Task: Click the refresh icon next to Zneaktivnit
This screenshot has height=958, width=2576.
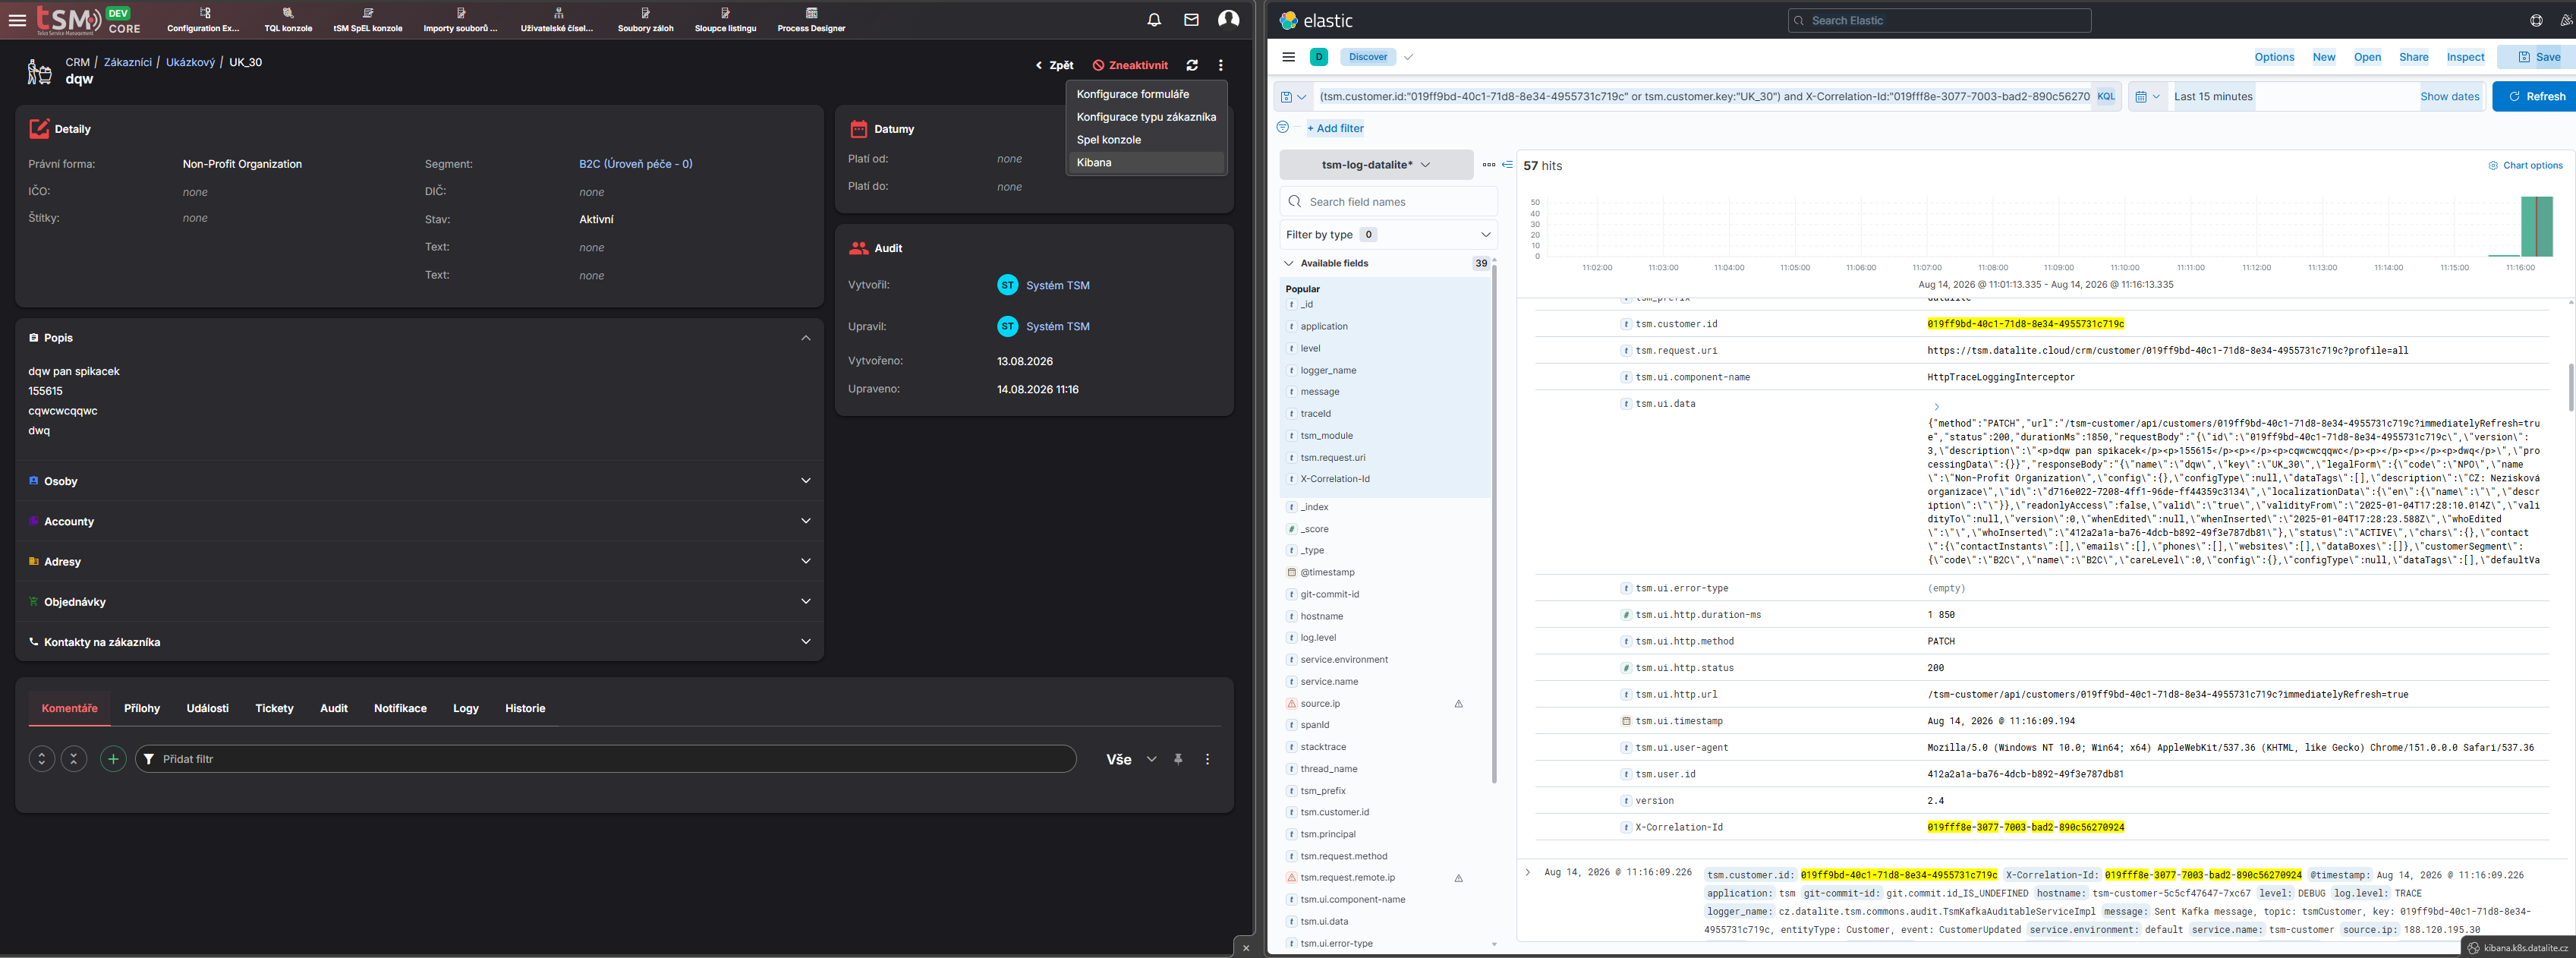Action: [x=1192, y=65]
